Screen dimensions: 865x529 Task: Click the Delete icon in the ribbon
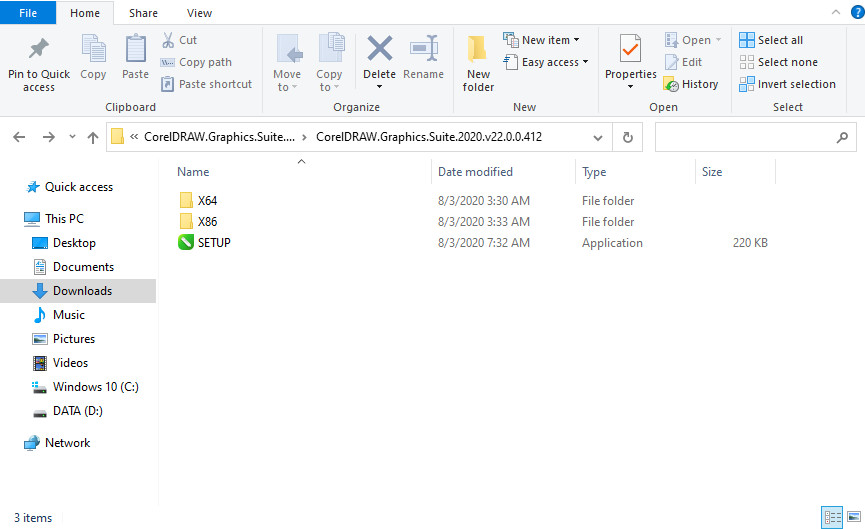(379, 50)
